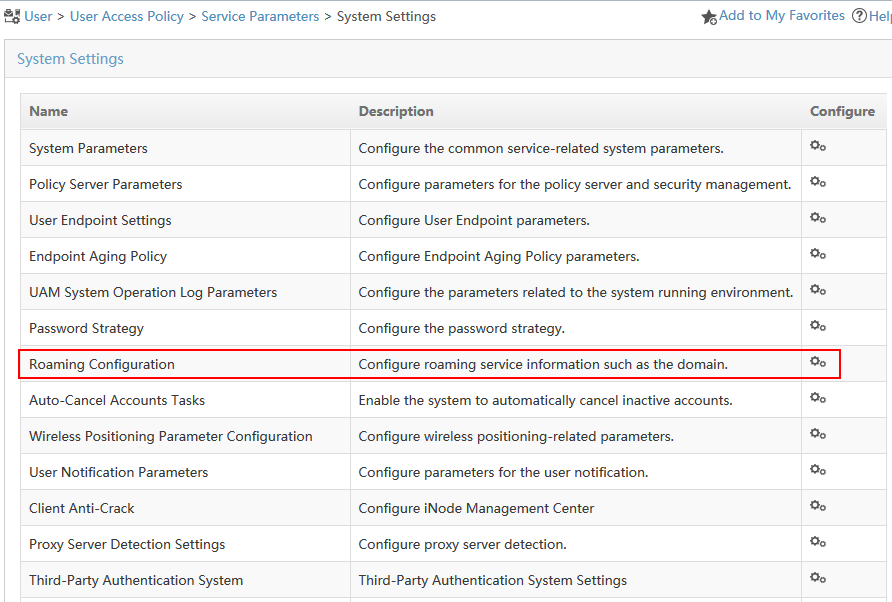Open configure gear for User Notification Parameters
892x602 pixels.
(817, 469)
